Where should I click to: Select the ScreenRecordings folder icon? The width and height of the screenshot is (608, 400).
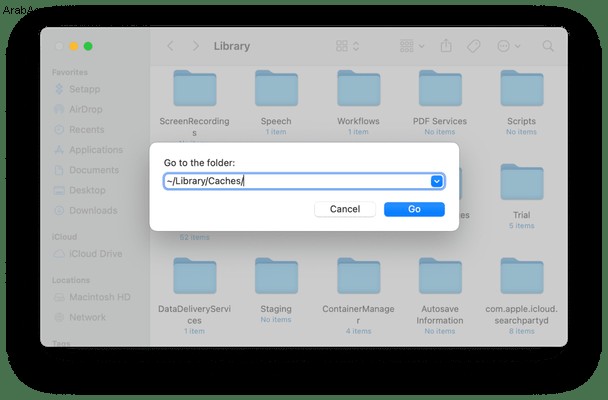point(195,88)
